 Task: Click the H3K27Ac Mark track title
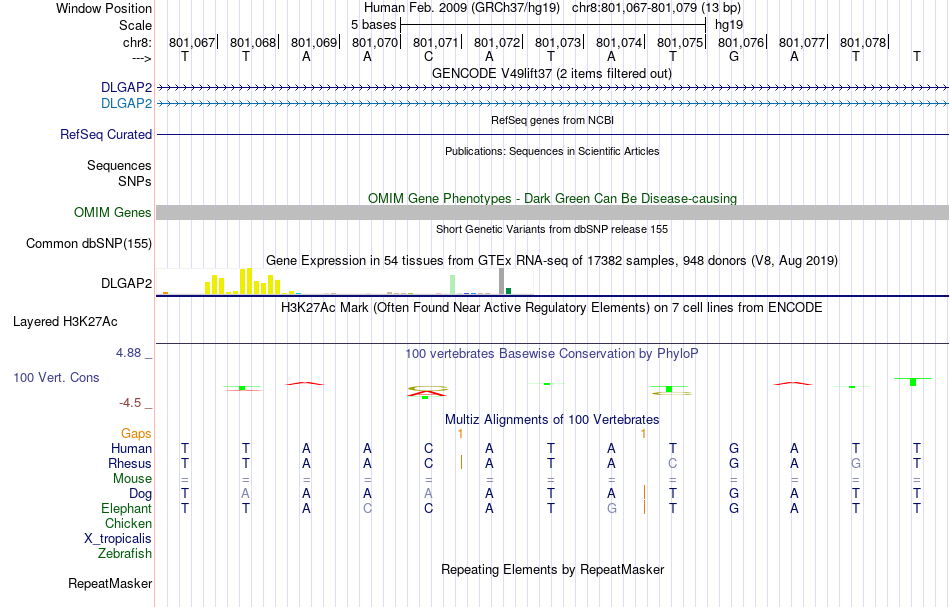tap(552, 307)
